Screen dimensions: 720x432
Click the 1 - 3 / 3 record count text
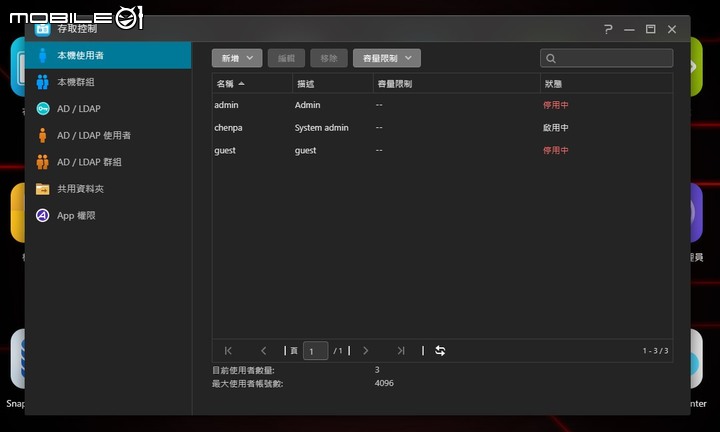pos(655,351)
